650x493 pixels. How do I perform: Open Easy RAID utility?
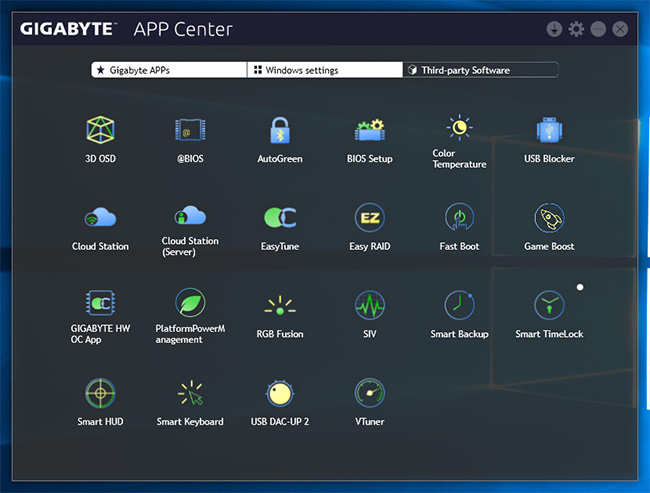(369, 218)
